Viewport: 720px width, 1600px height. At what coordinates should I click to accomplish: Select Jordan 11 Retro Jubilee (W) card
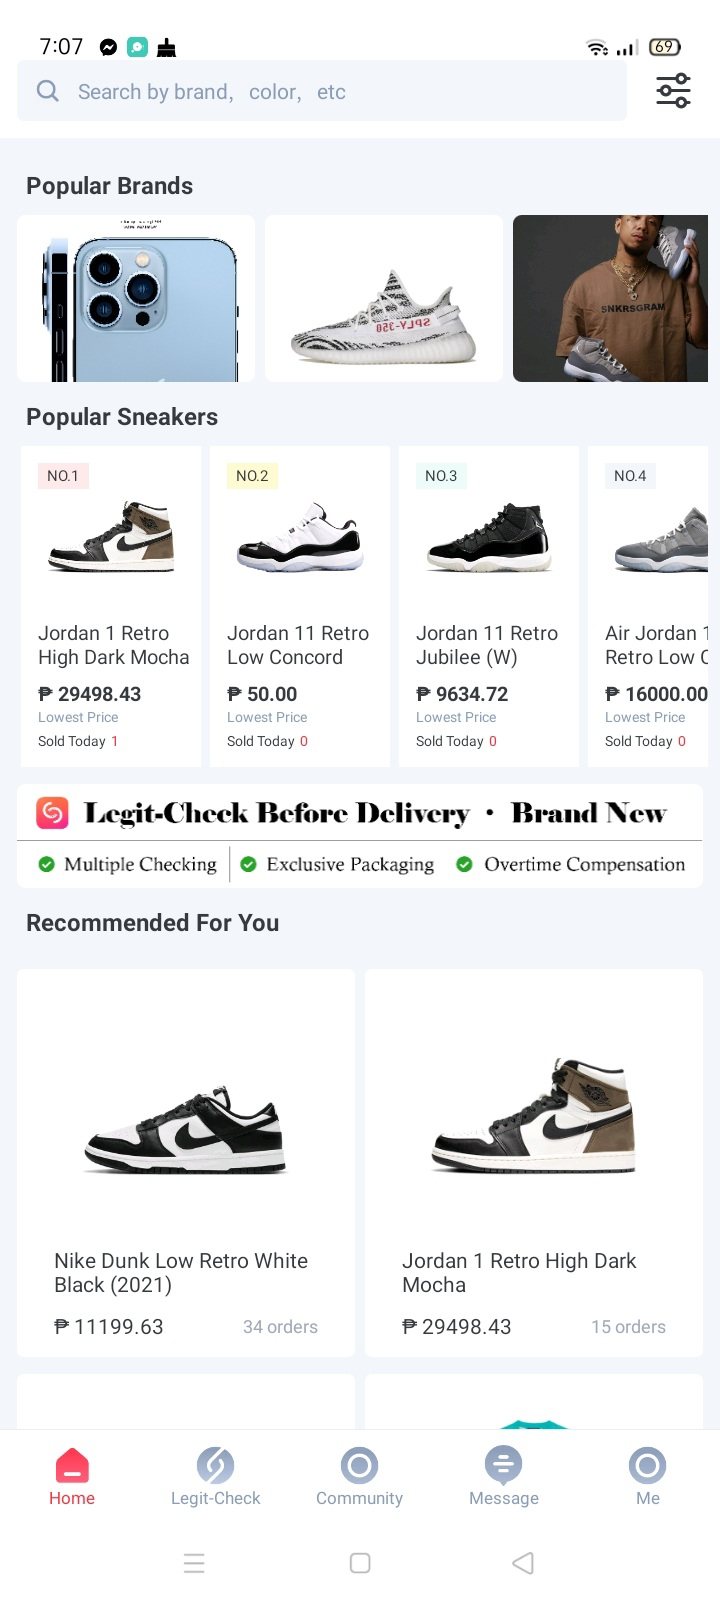(489, 606)
